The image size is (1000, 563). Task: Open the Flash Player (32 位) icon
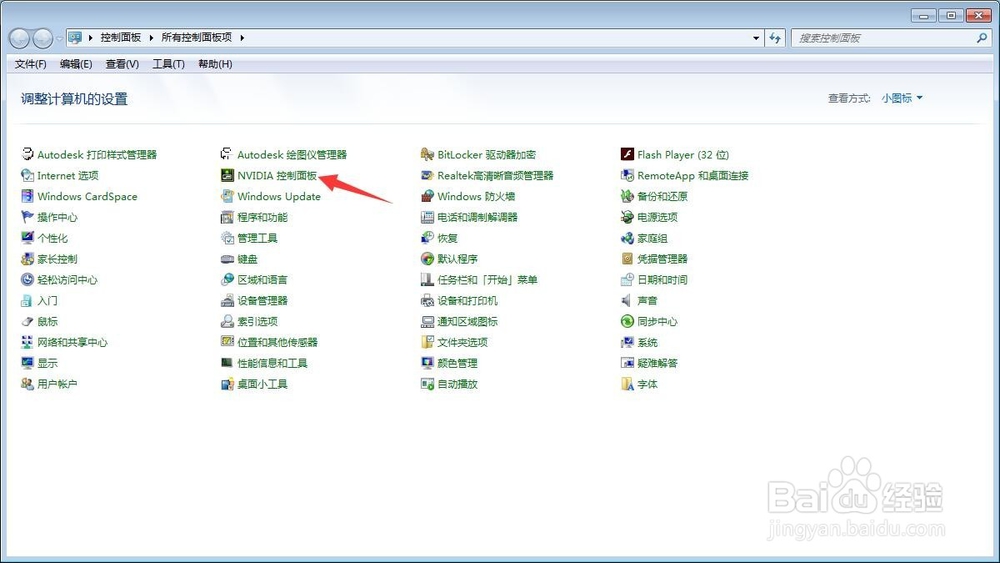tap(627, 154)
